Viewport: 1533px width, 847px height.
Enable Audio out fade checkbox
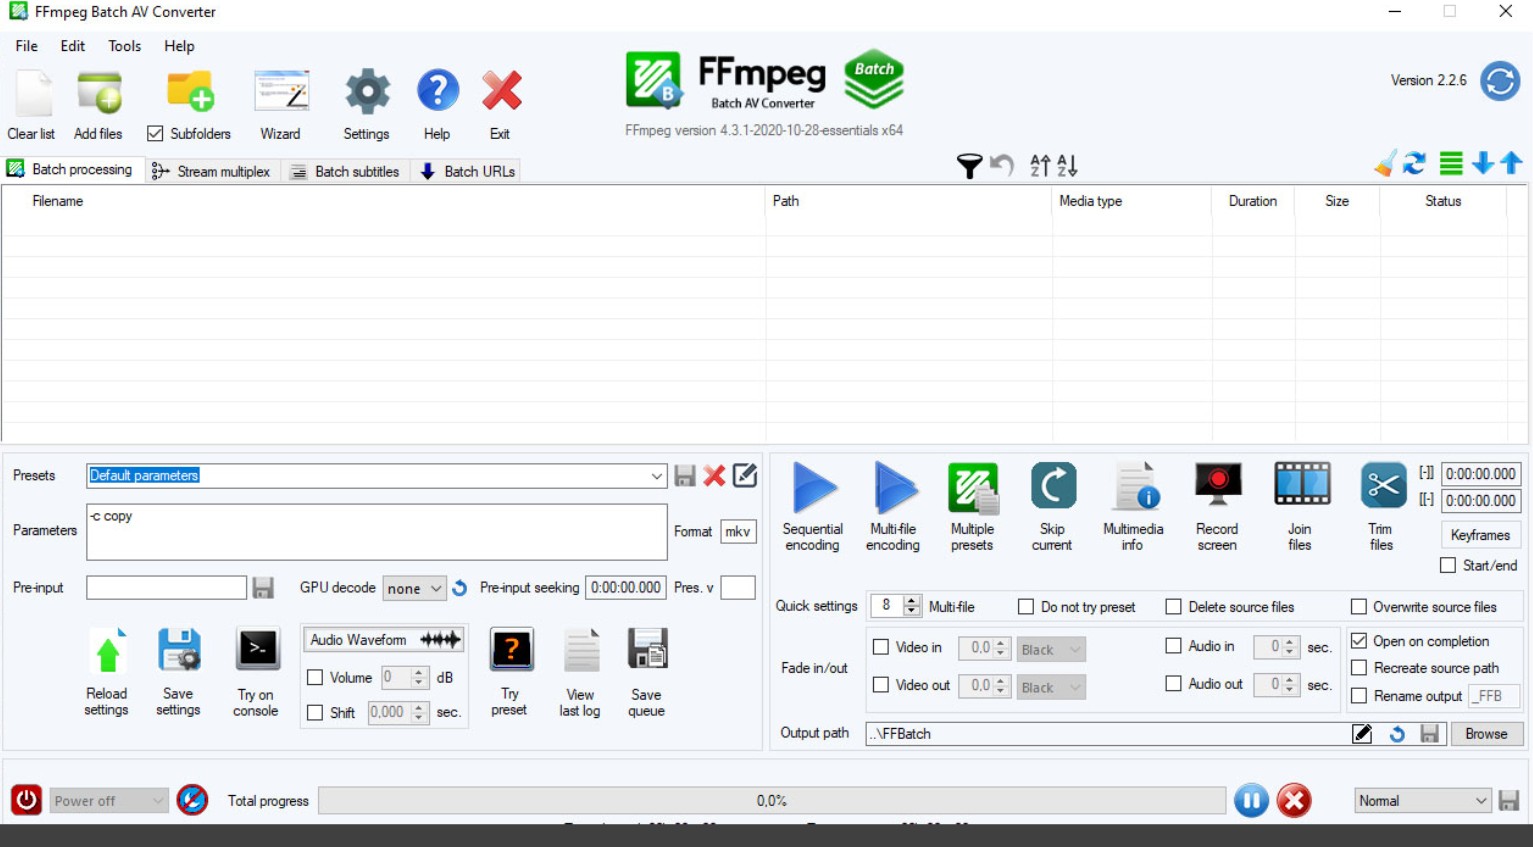coord(1174,685)
